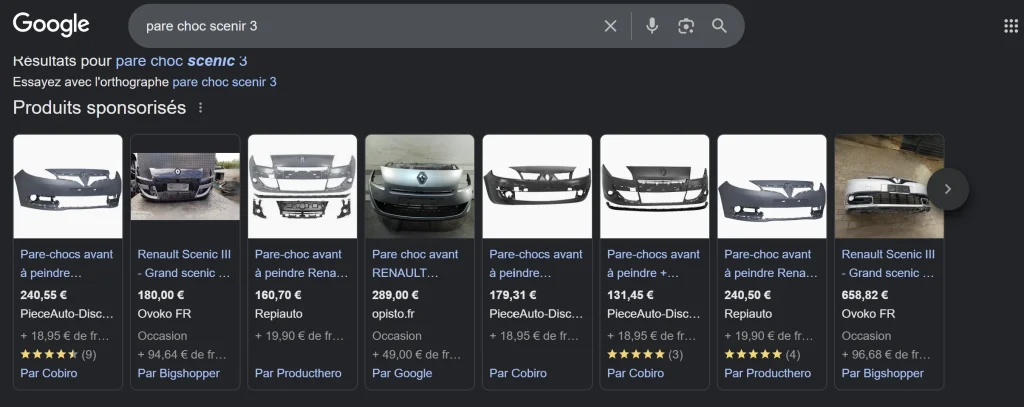Start voice search with microphone icon
This screenshot has height=407, width=1024.
pyautogui.click(x=652, y=26)
